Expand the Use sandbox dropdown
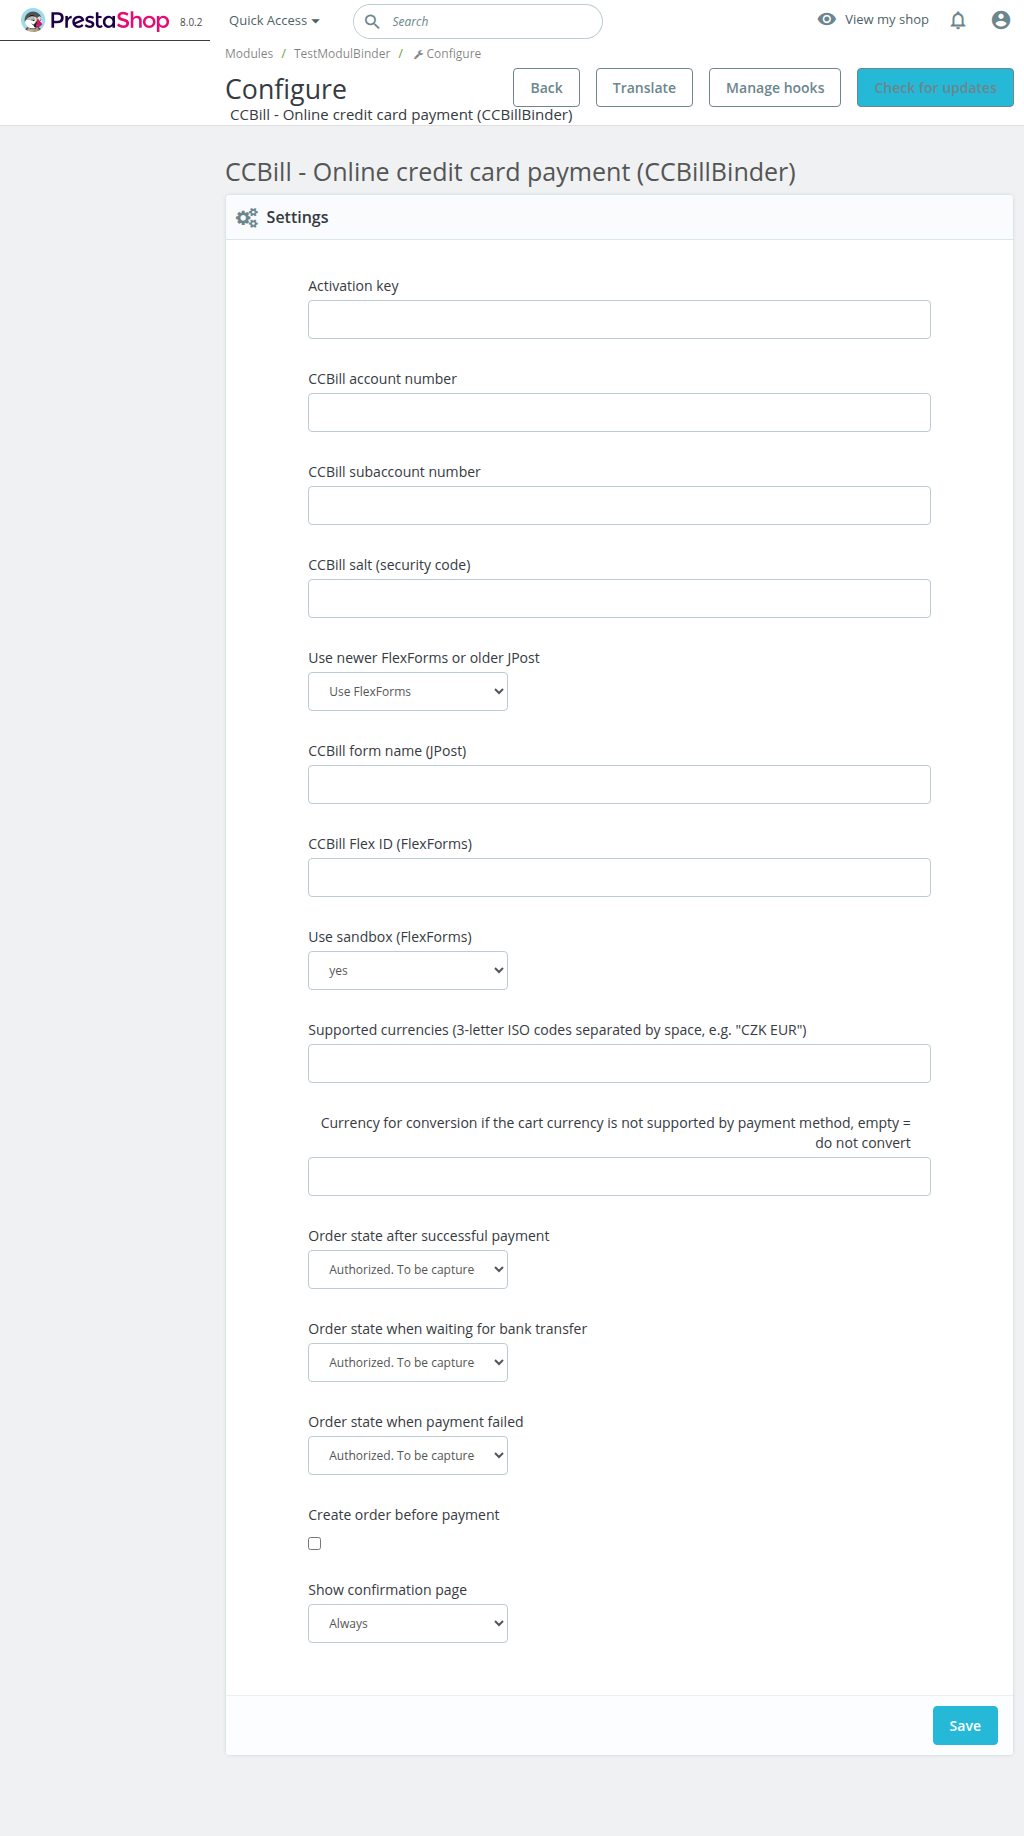 tap(408, 970)
